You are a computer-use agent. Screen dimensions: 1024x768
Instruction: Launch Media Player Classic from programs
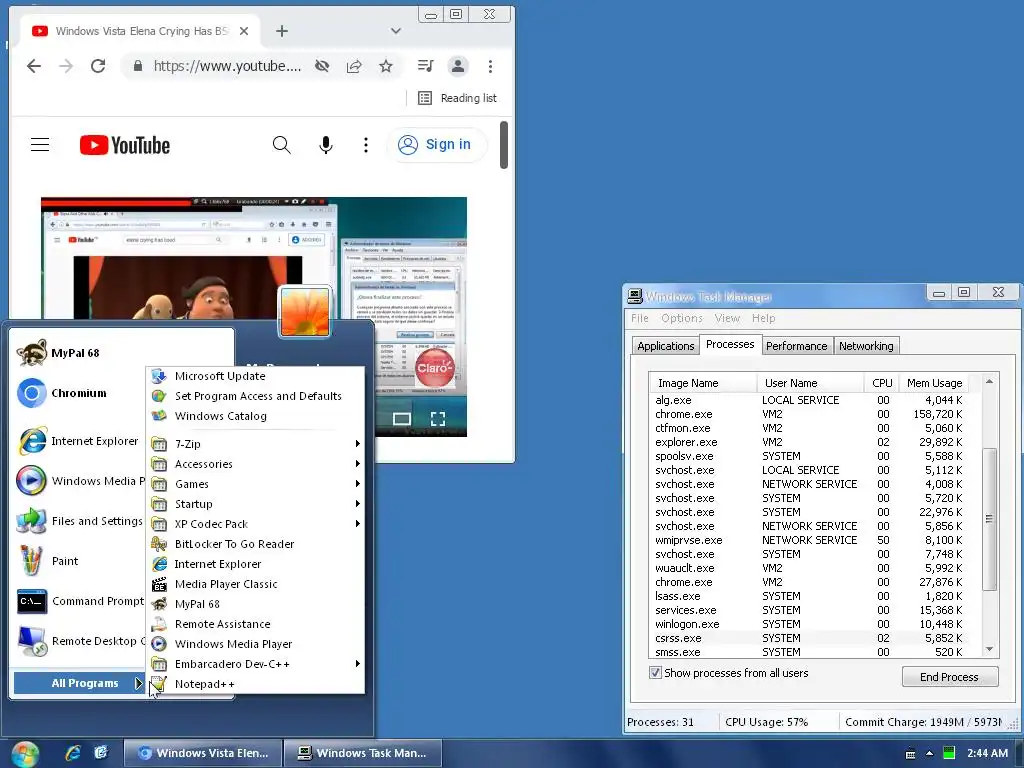(255, 584)
